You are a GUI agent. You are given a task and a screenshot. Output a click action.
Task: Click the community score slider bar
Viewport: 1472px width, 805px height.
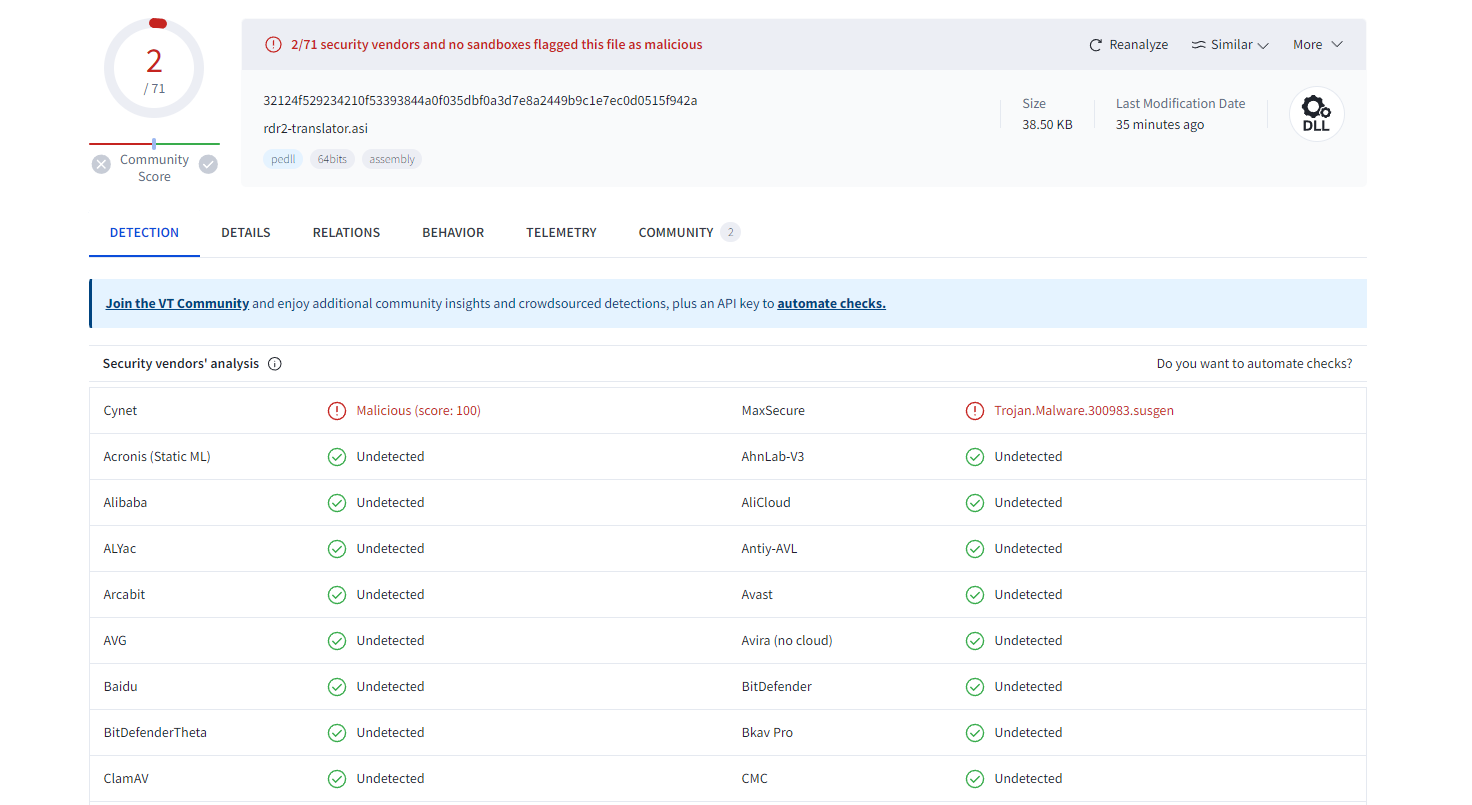point(154,144)
